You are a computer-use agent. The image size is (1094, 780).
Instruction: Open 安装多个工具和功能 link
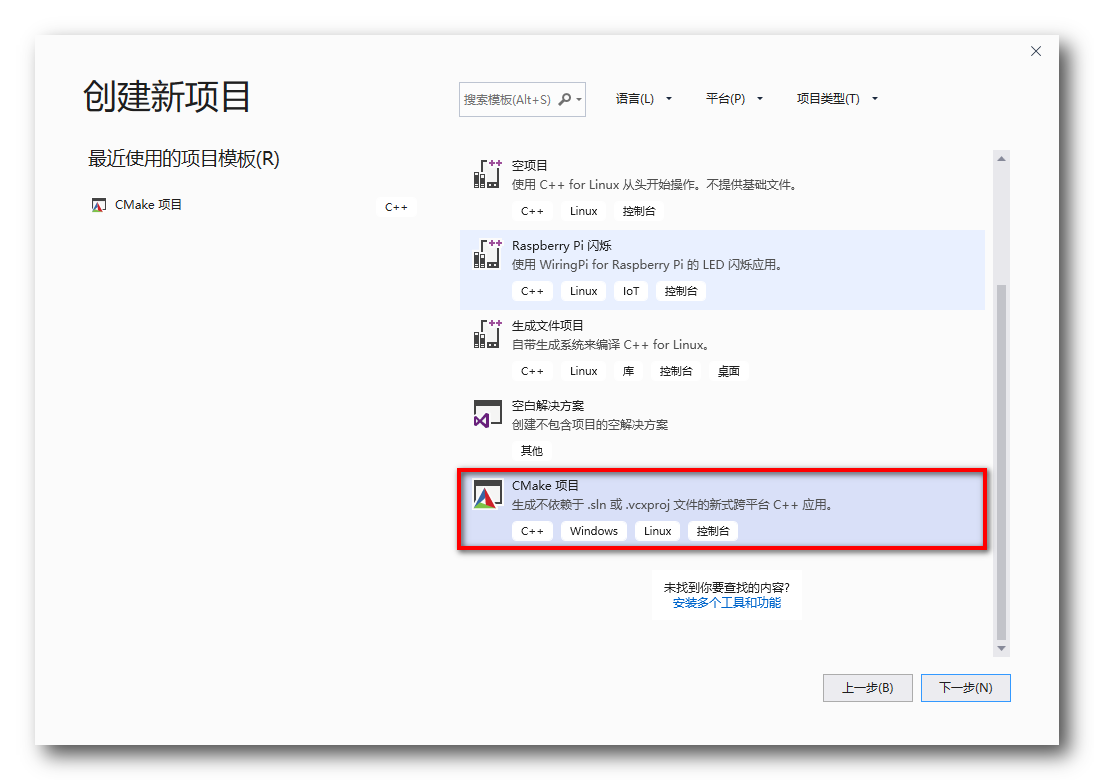click(x=726, y=603)
